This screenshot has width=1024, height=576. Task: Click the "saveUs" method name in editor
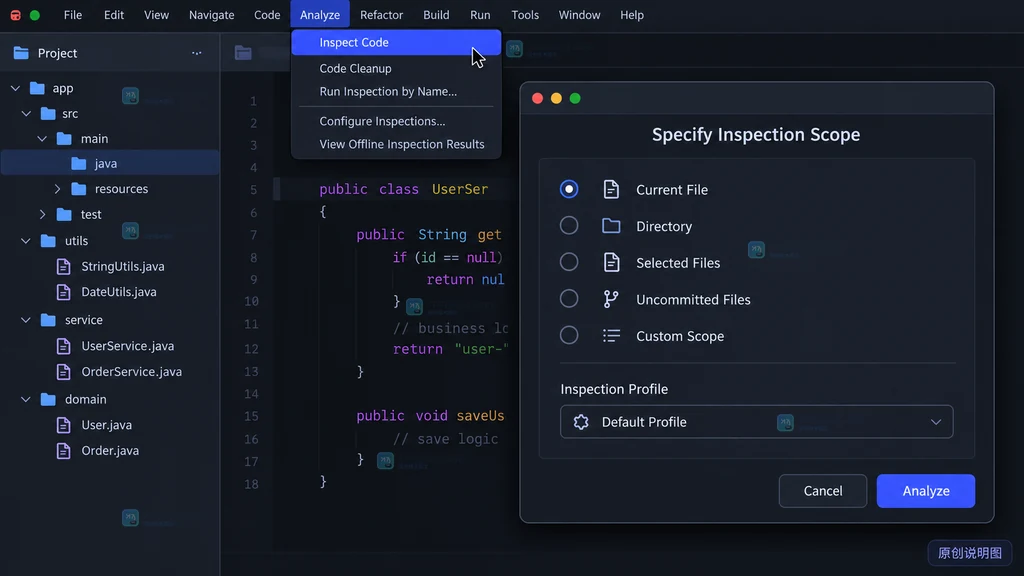pyautogui.click(x=481, y=416)
